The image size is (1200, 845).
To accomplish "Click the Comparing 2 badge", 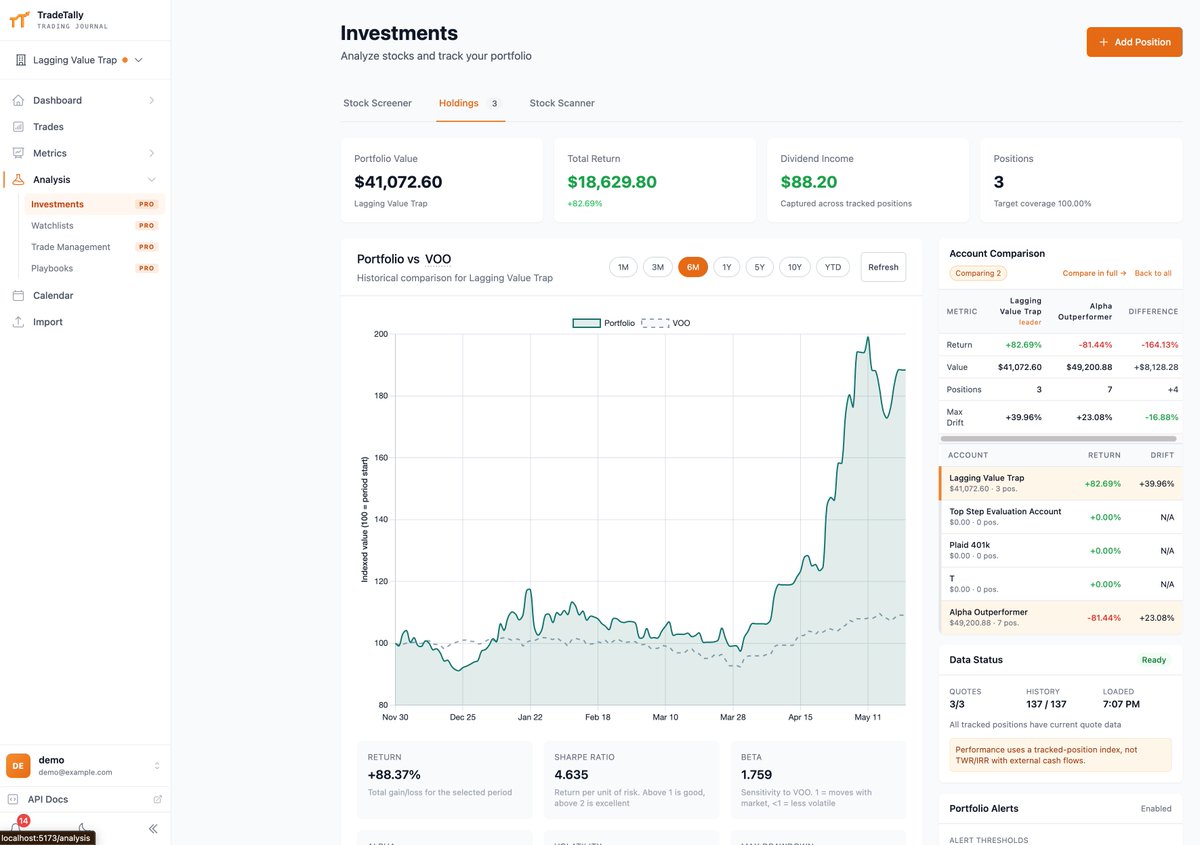I will click(976, 273).
